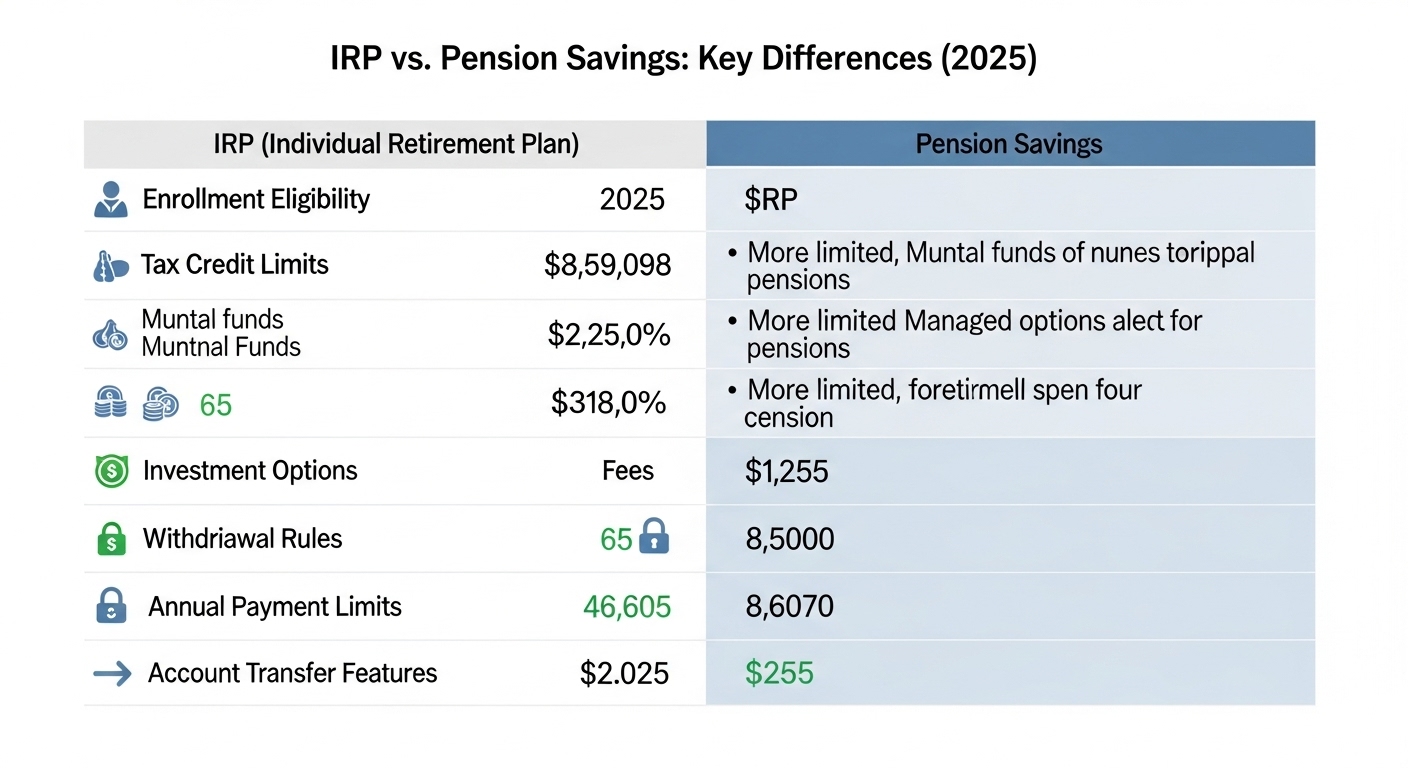Click the icon next to Tax Credit Limits
This screenshot has height=768, width=1408.
[x=110, y=266]
